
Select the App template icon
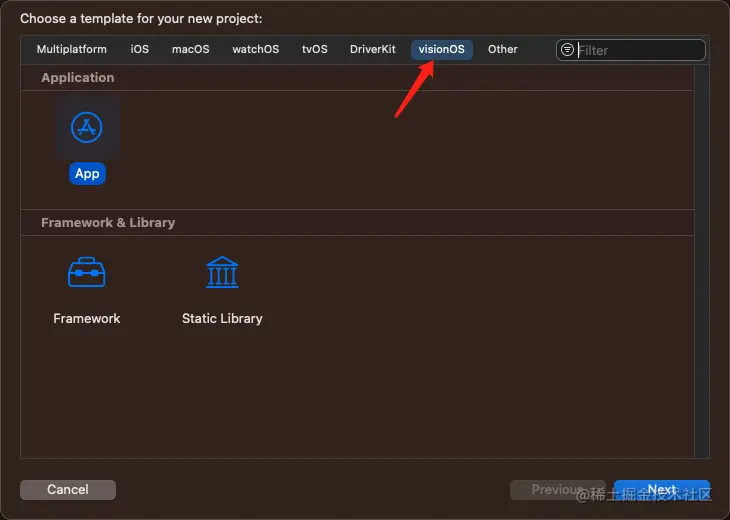tap(87, 128)
